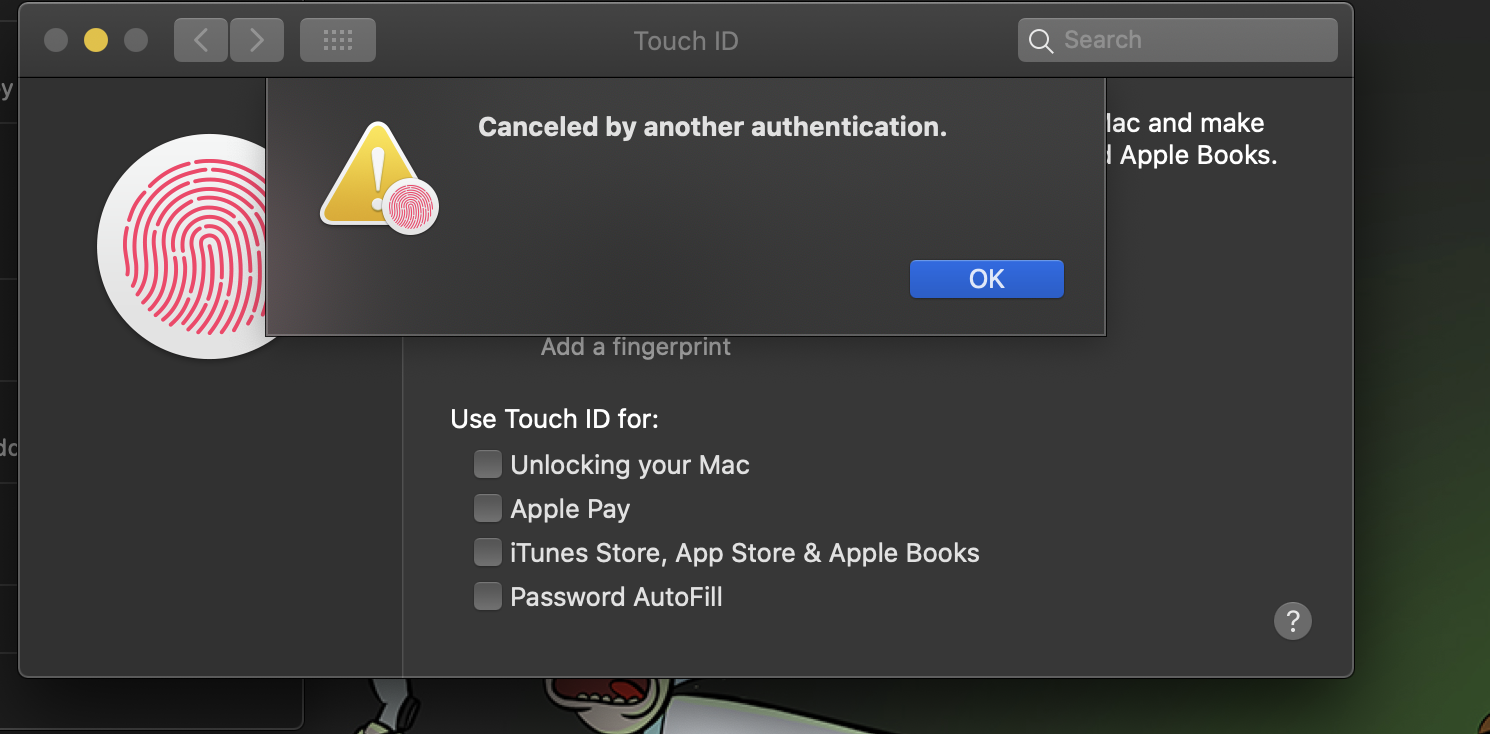1490x734 pixels.
Task: Click the rounded panel at the bottom-left corner
Action: pos(150,710)
